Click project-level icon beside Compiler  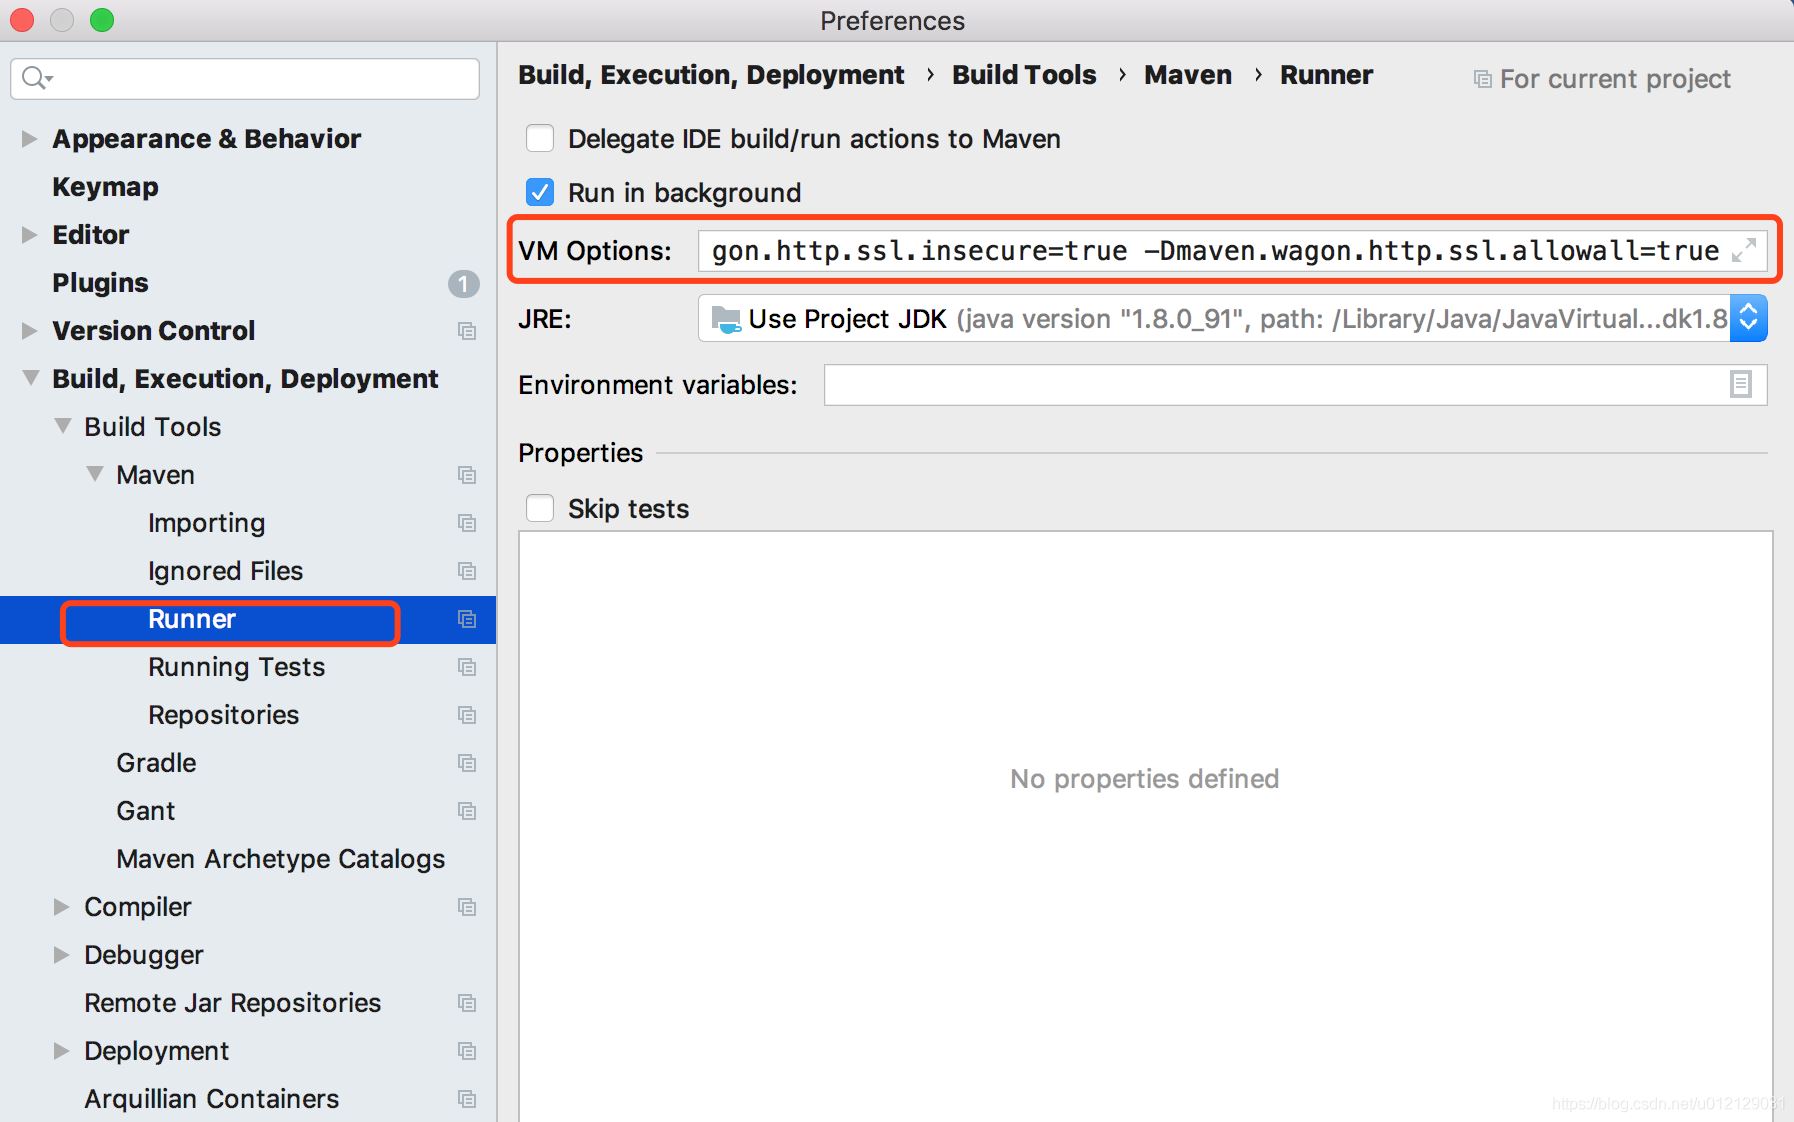(467, 907)
